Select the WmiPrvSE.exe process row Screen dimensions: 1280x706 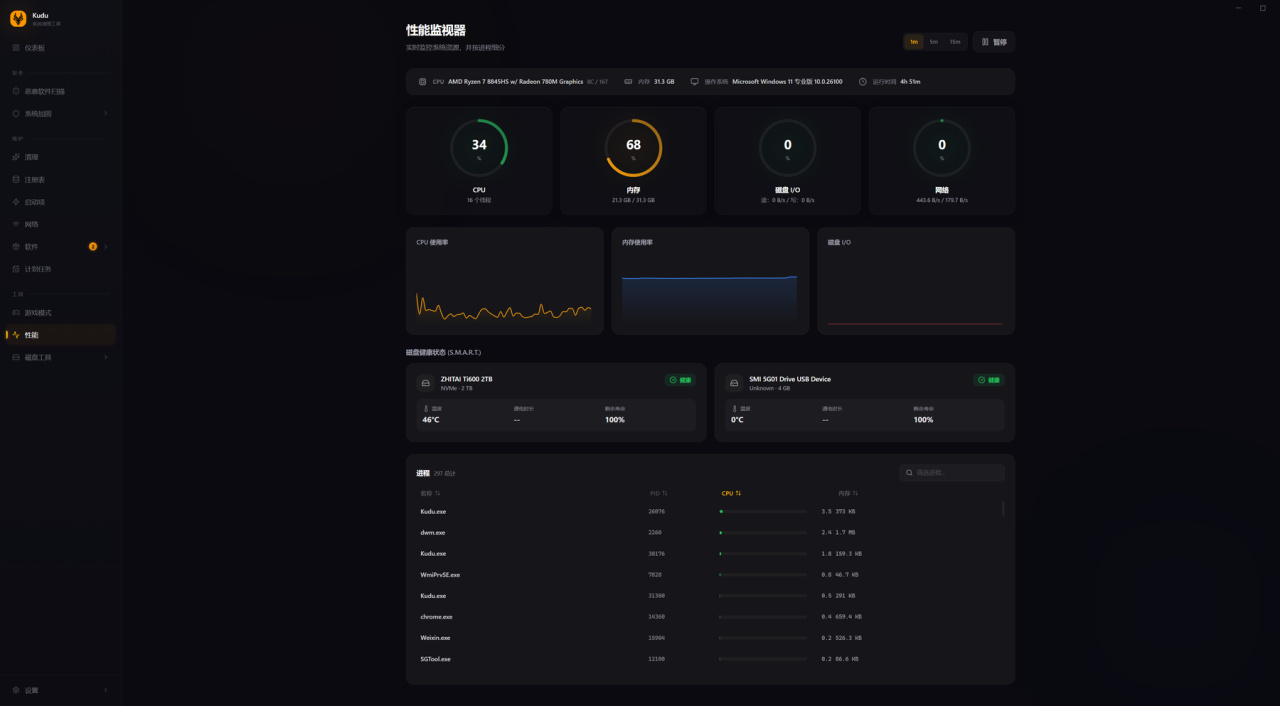pyautogui.click(x=705, y=575)
